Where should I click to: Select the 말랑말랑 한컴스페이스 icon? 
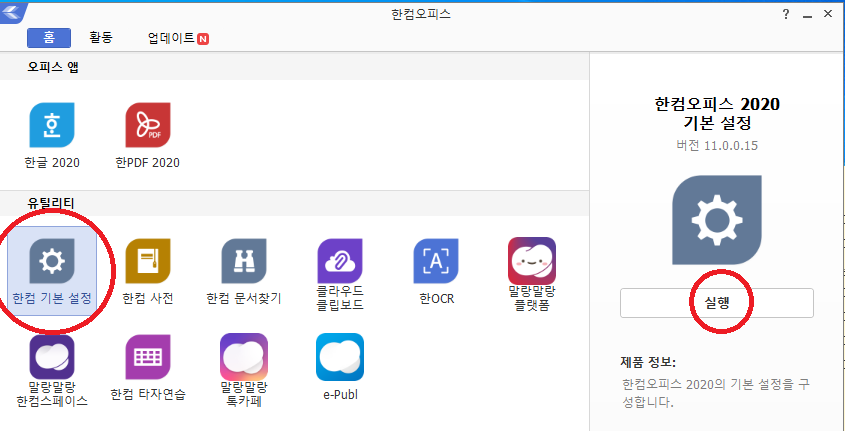click(x=52, y=357)
